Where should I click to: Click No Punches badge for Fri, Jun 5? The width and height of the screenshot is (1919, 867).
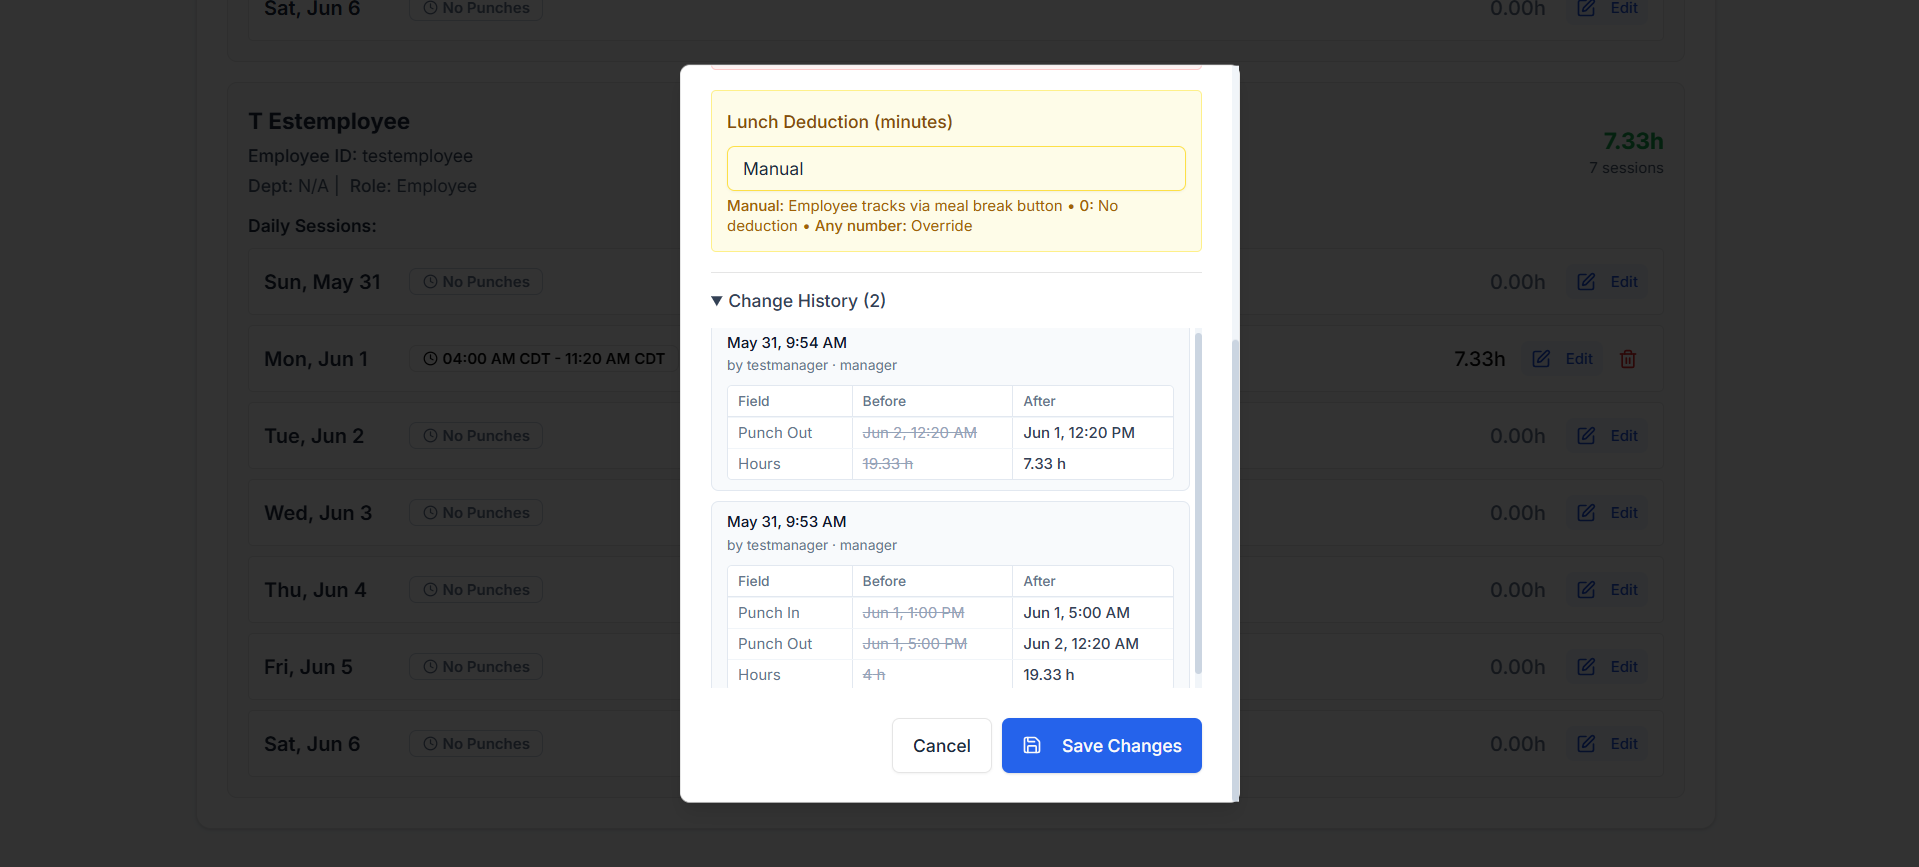click(476, 667)
